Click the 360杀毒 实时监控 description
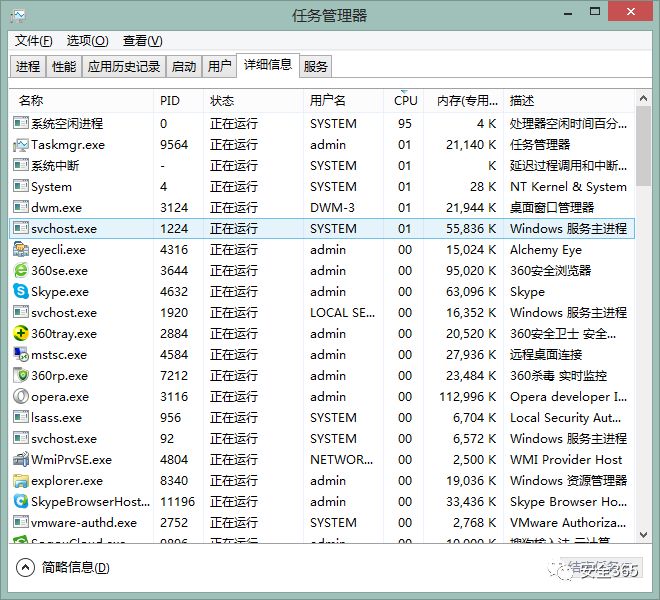660x600 pixels. click(558, 376)
